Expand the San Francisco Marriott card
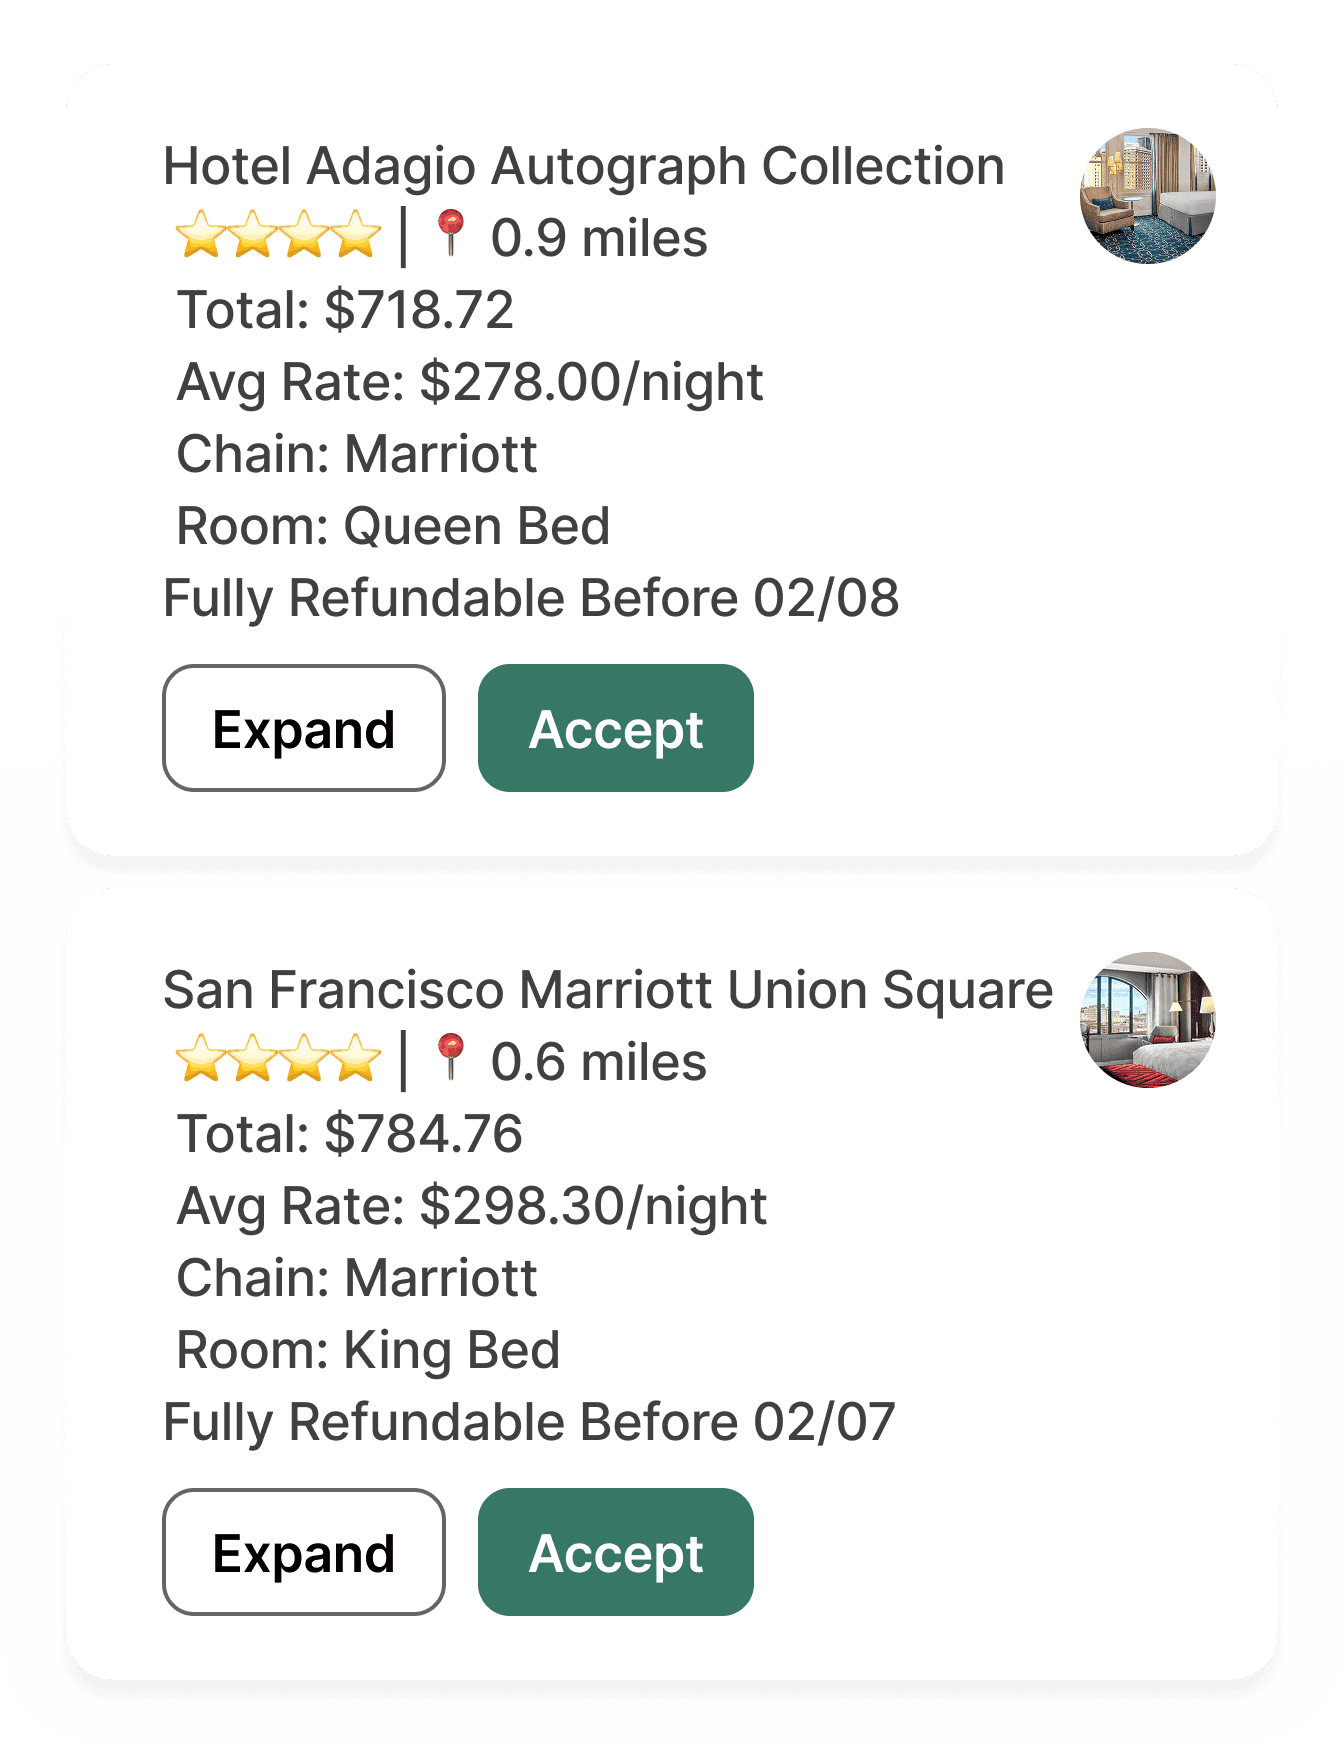The image size is (1341, 1744). (x=303, y=1552)
